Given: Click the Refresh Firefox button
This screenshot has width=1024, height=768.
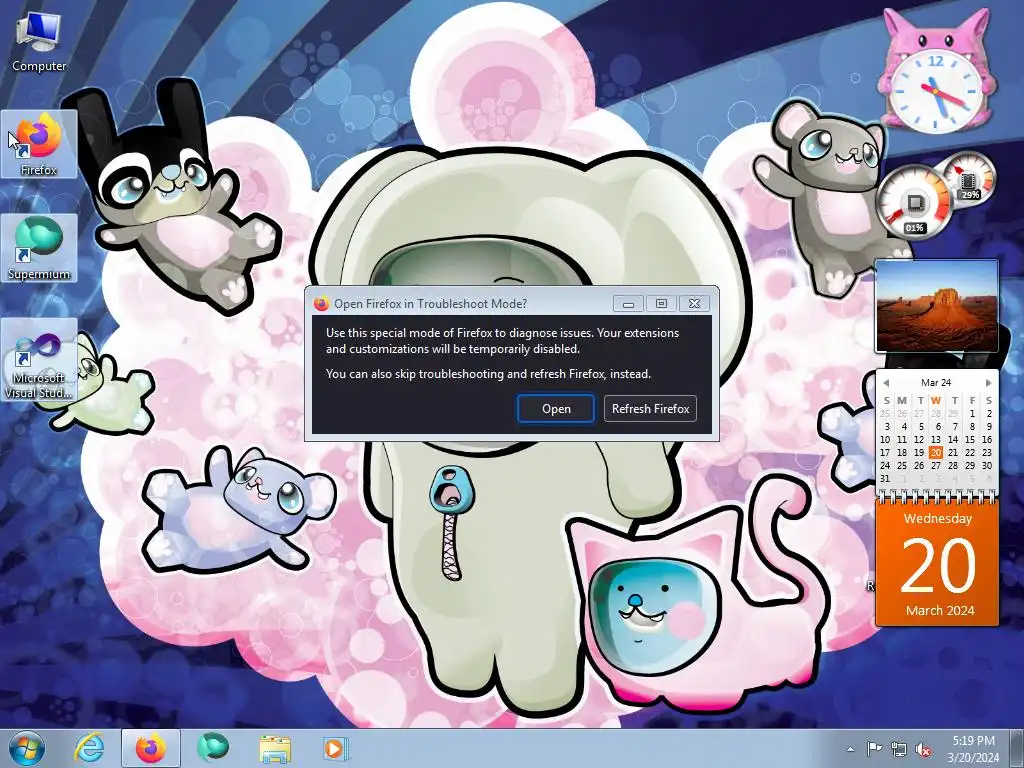Looking at the screenshot, I should coord(650,409).
